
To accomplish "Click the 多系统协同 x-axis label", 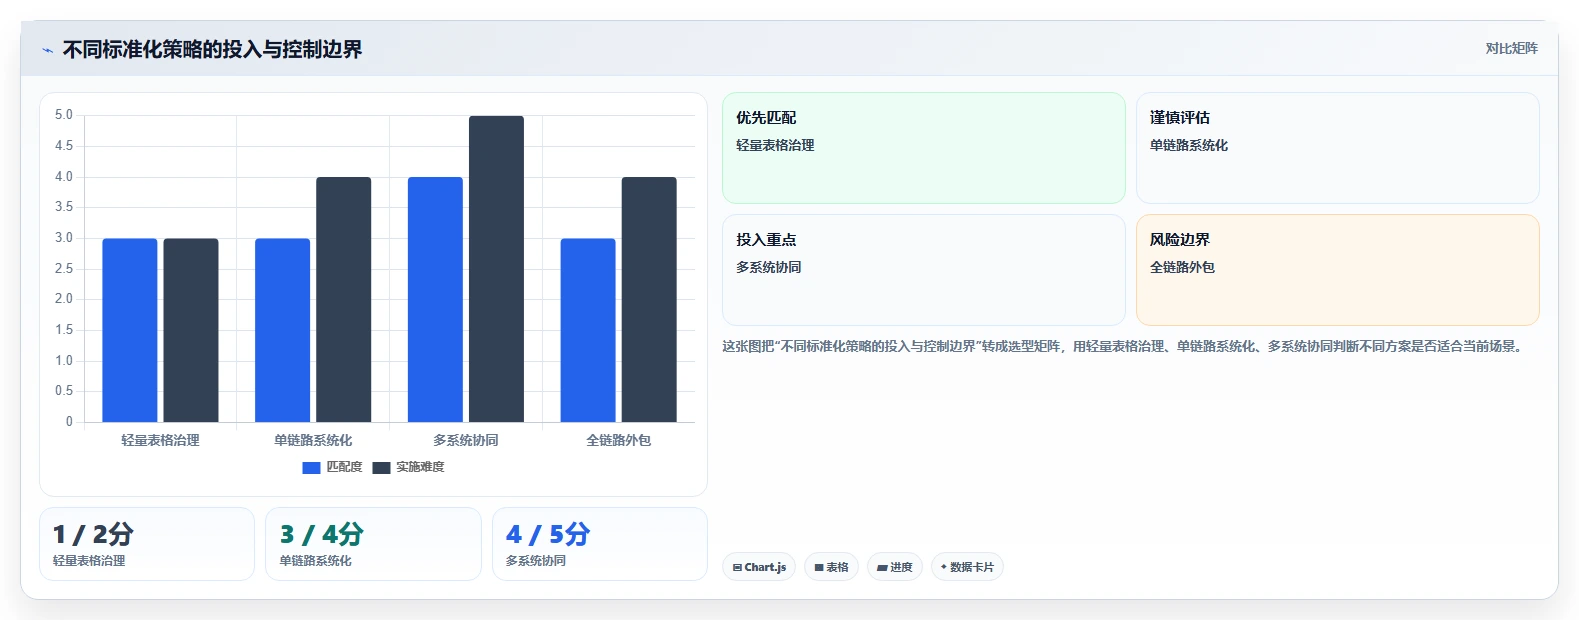I will (x=466, y=440).
